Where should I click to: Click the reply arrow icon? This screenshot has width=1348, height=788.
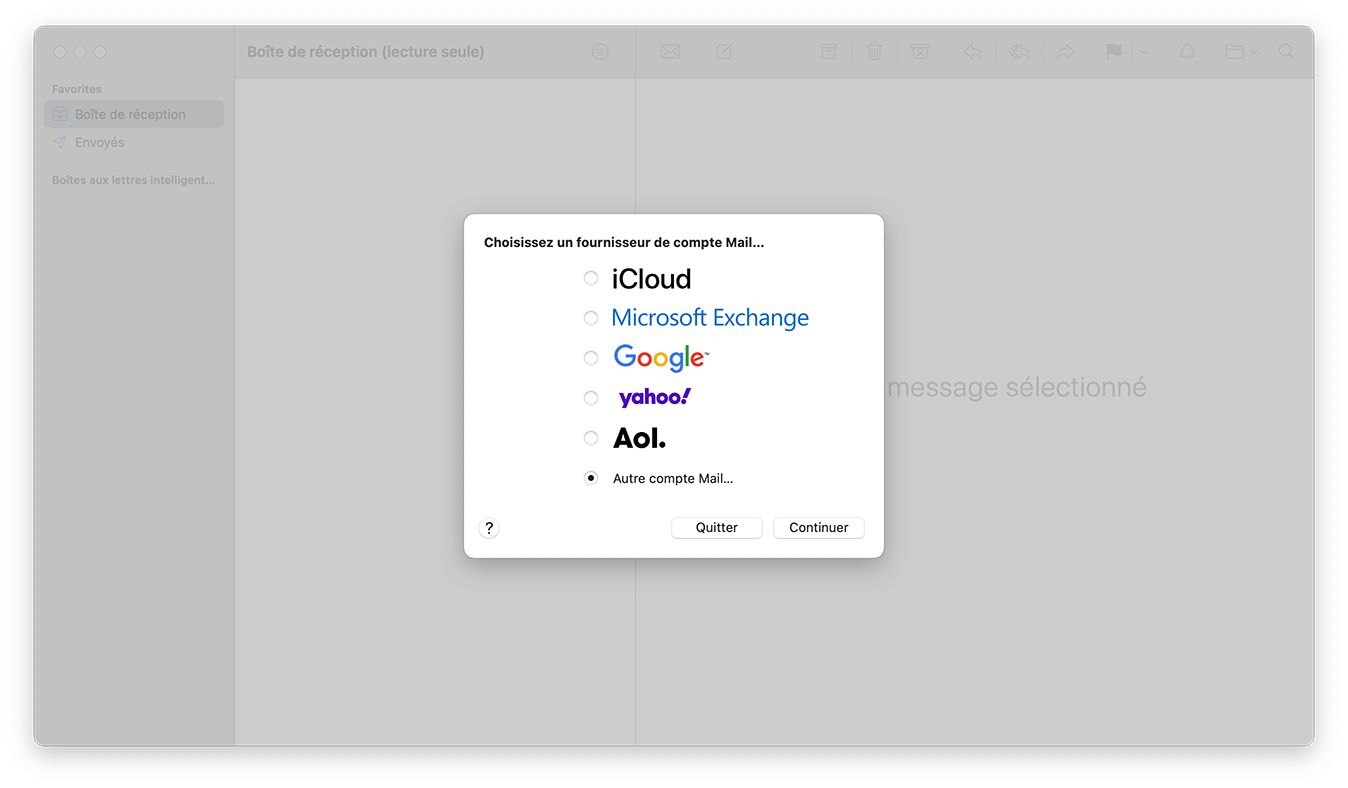(x=972, y=52)
